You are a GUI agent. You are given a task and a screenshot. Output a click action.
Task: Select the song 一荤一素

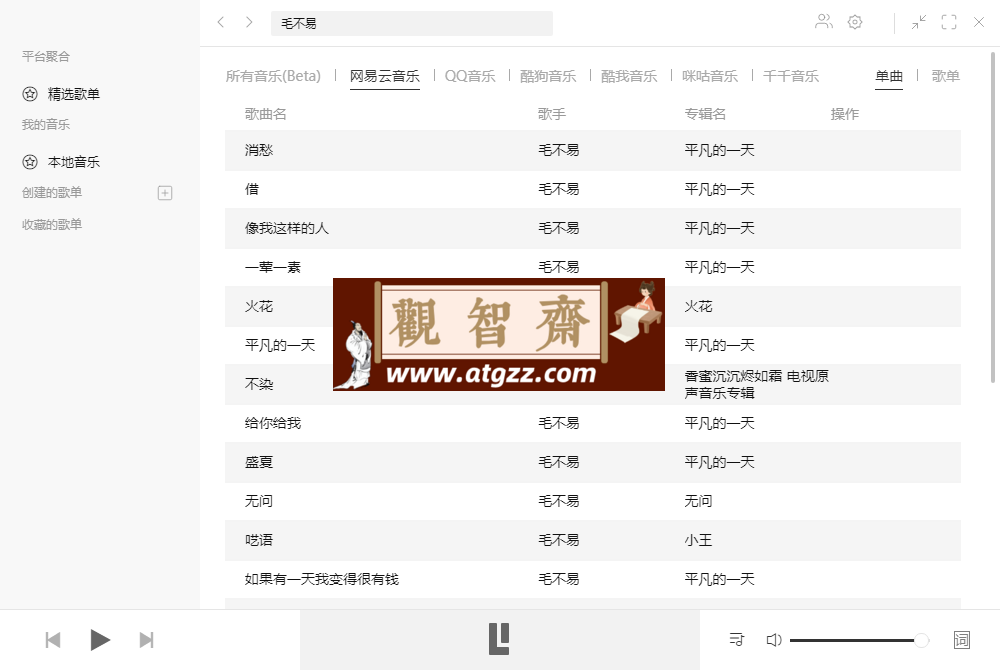click(x=273, y=267)
